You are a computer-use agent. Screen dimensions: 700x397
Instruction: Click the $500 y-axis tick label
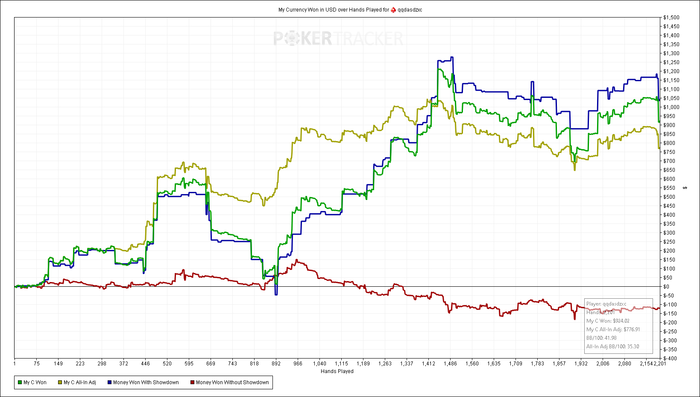coord(669,196)
